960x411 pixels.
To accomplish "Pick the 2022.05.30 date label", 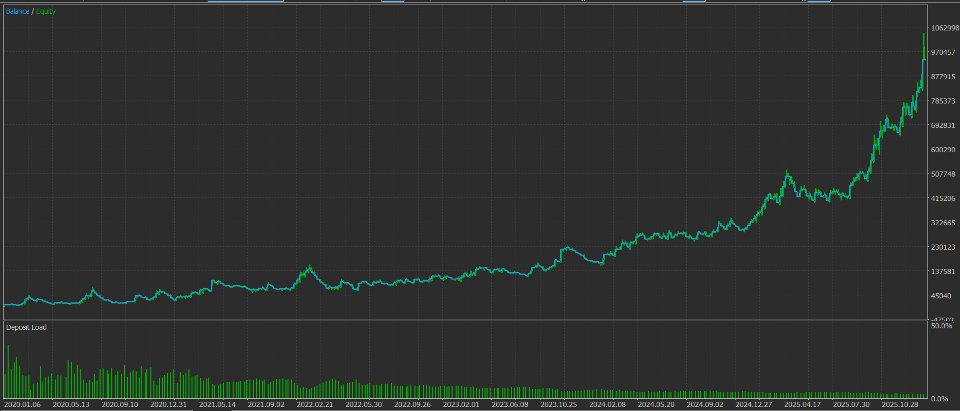I will (x=364, y=405).
